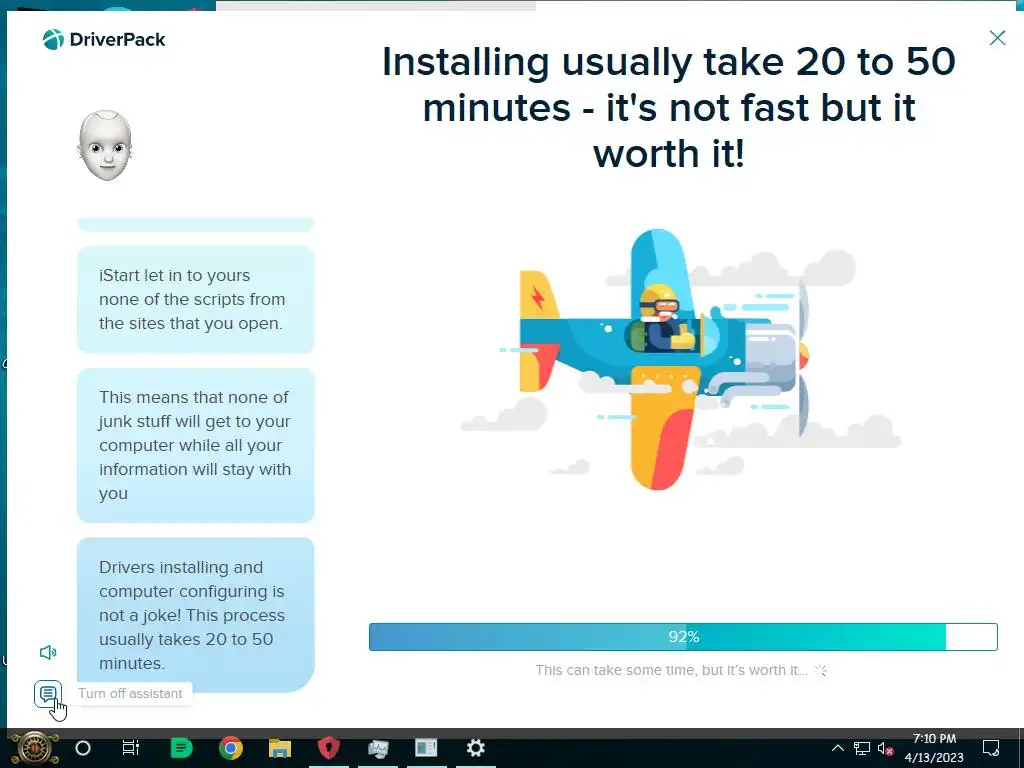
Task: Show hidden system tray icons
Action: 837,748
